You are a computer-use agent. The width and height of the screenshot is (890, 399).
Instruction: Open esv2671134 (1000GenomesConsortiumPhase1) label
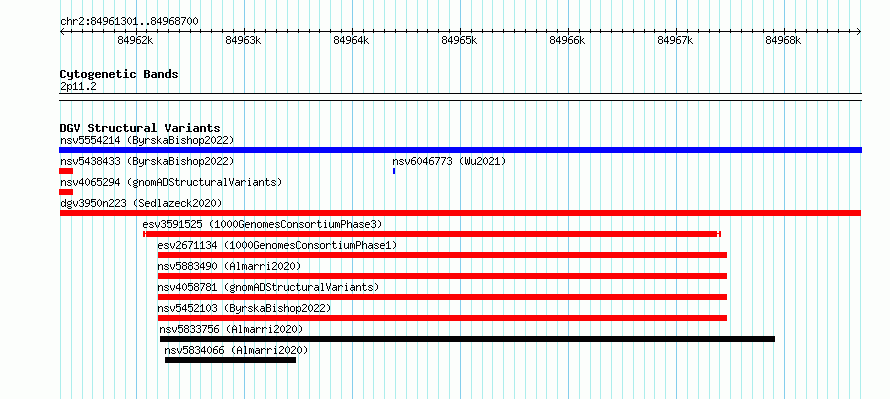click(278, 245)
